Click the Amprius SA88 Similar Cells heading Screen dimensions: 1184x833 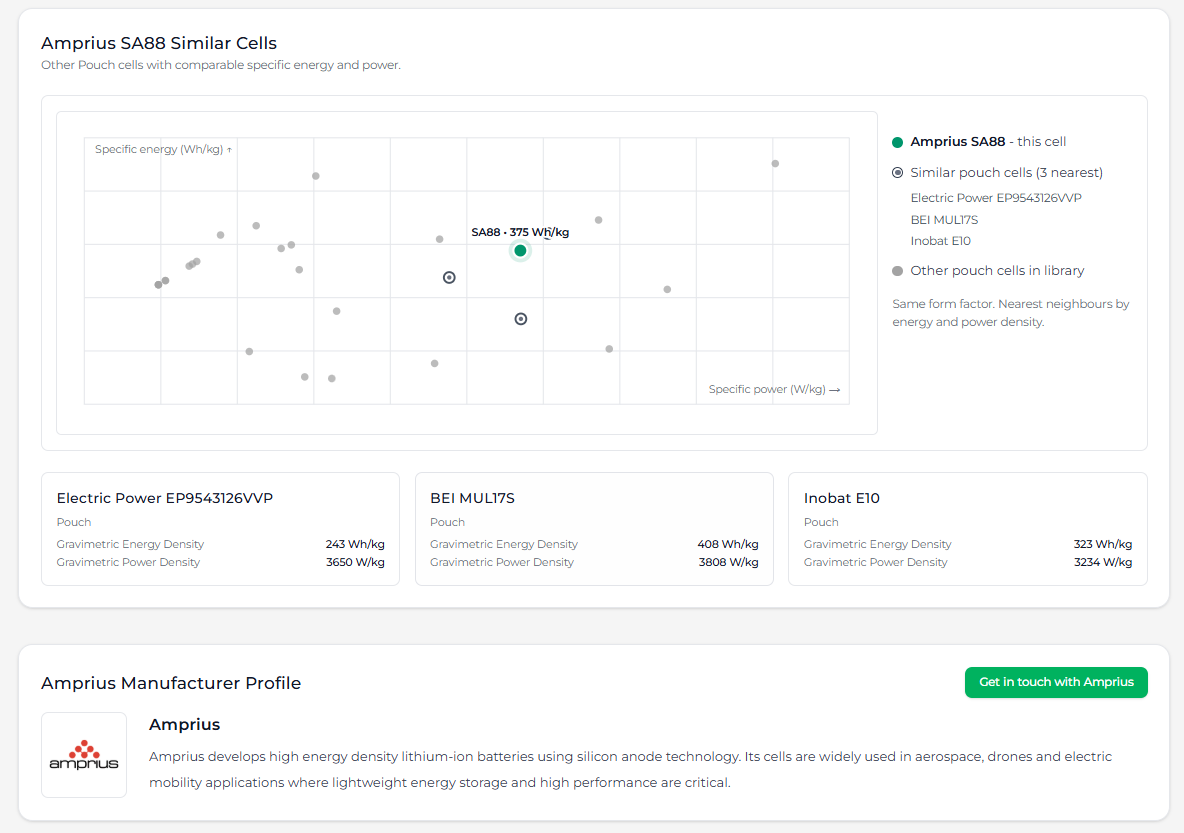tap(159, 43)
